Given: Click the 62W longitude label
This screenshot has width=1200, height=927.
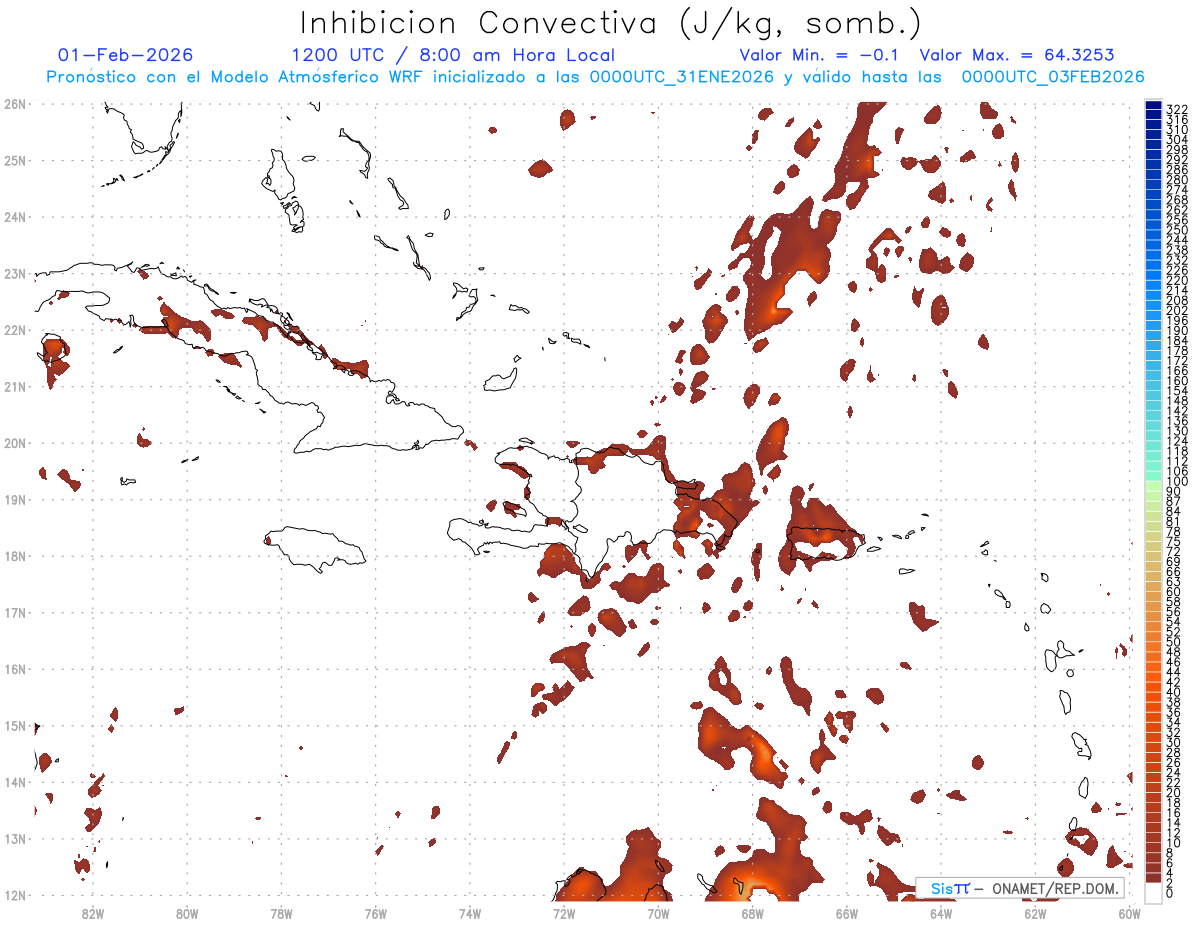Looking at the screenshot, I should (x=1035, y=913).
